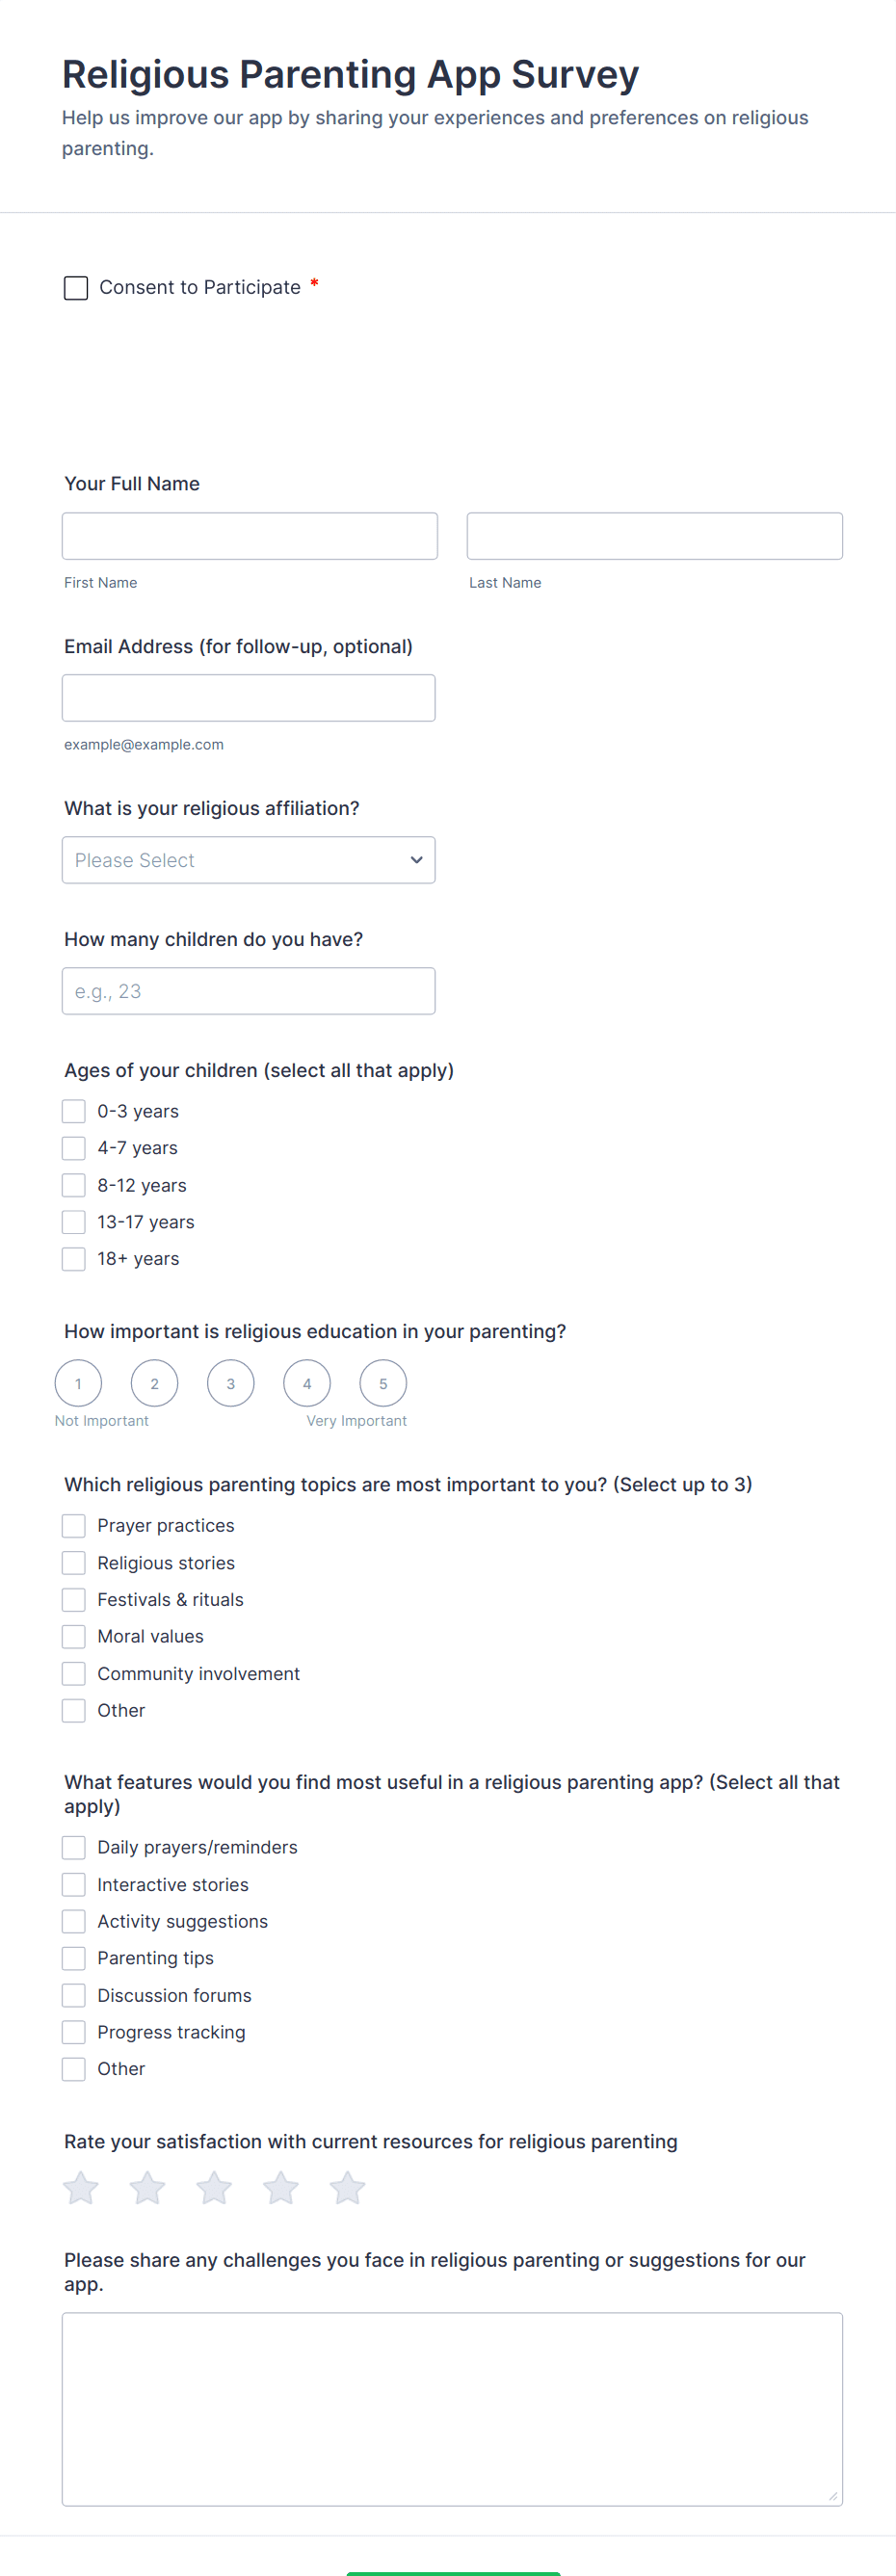Viewport: 896px width, 2576px height.
Task: Click the challenges and suggestions text area
Action: click(x=452, y=2408)
